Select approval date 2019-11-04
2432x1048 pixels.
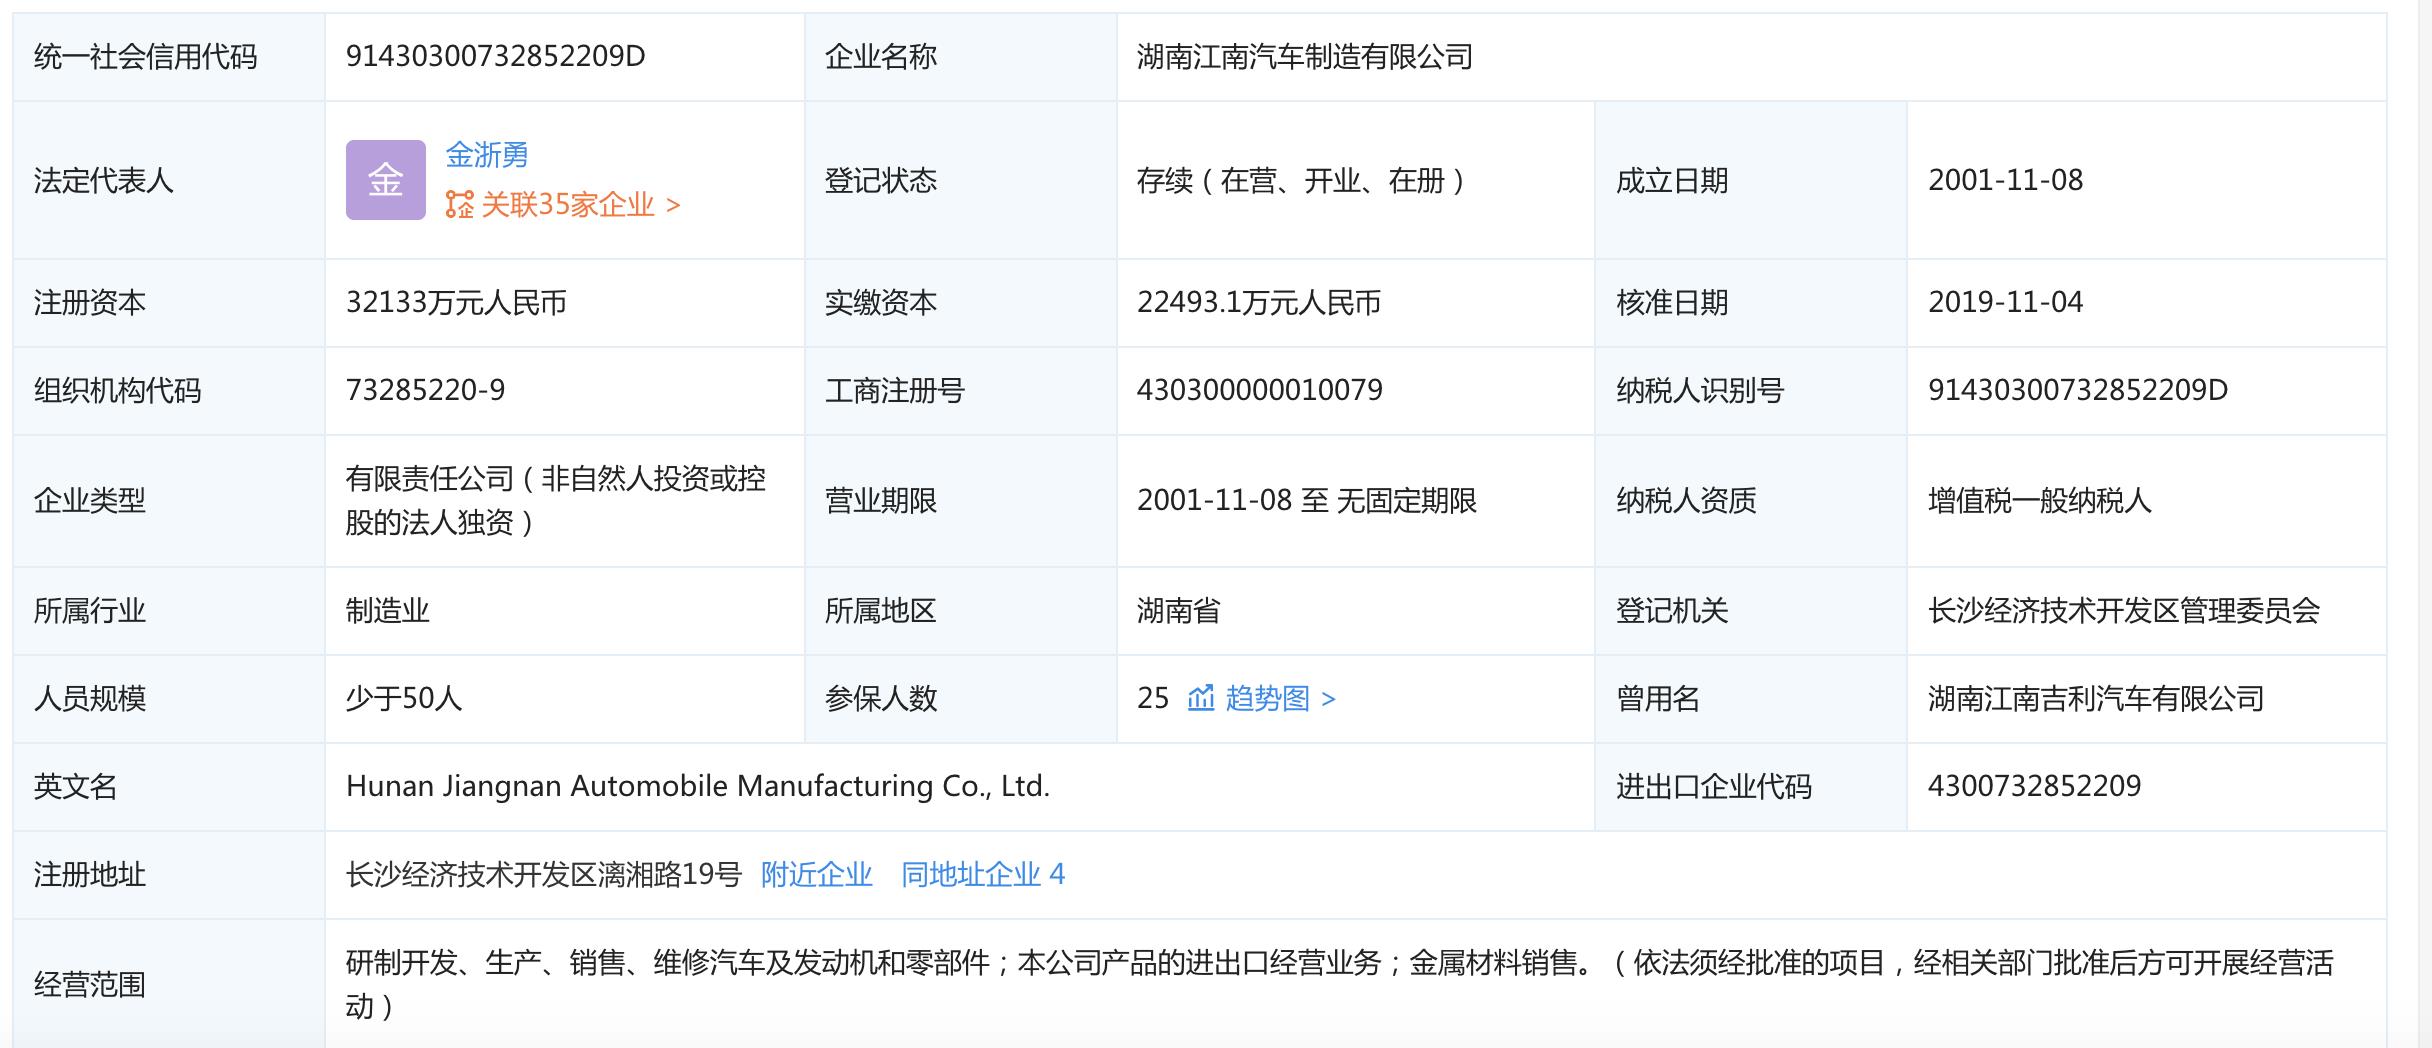click(2006, 302)
